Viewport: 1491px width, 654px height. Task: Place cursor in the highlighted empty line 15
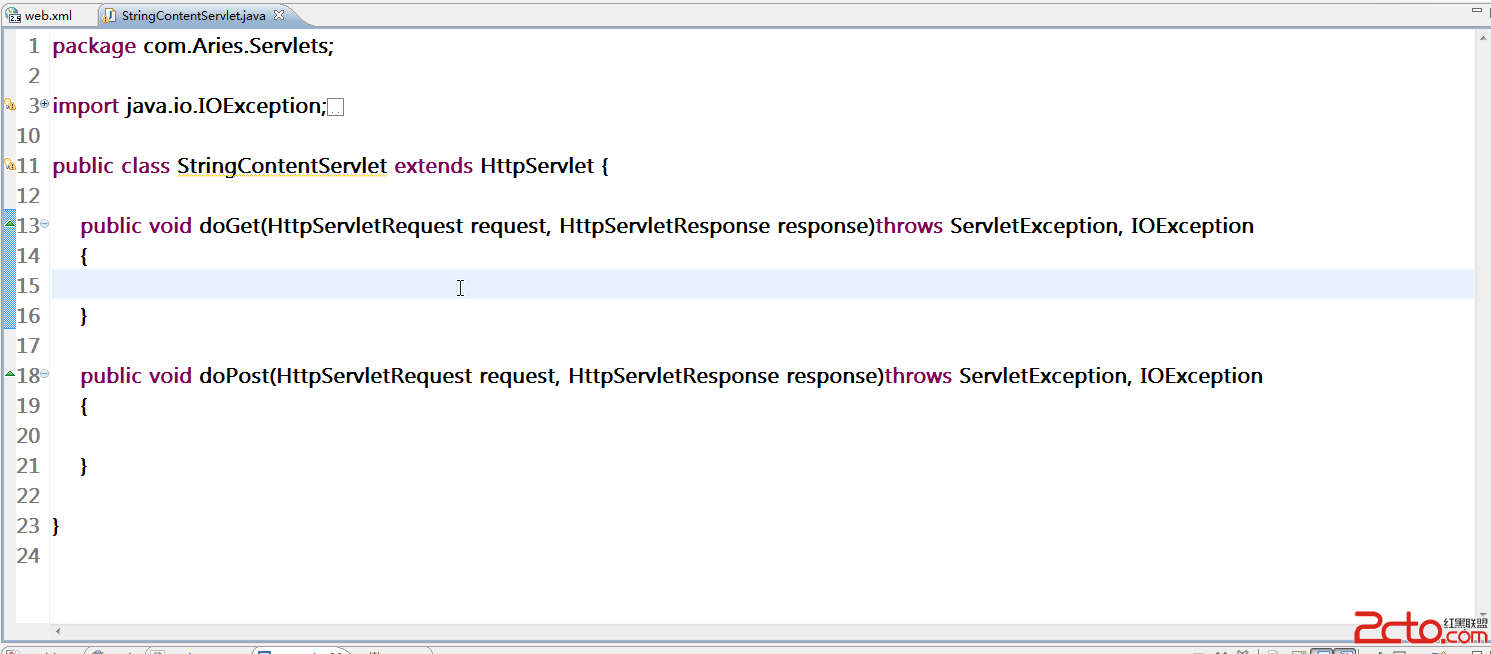(x=762, y=285)
